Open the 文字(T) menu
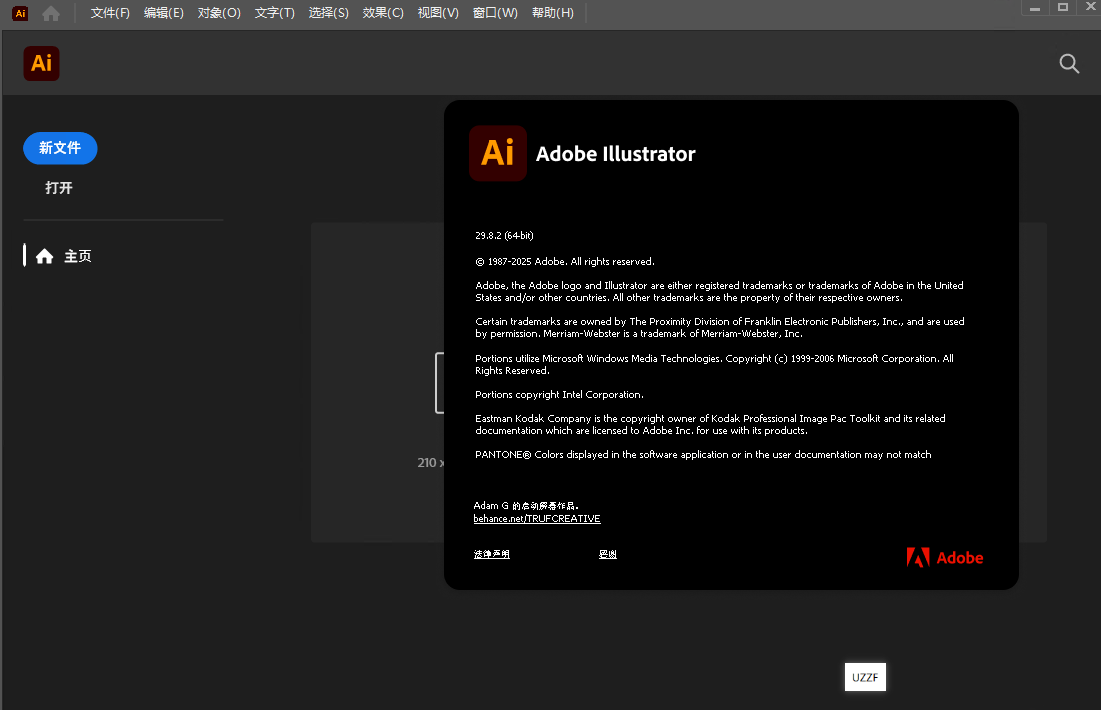This screenshot has width=1101, height=710. point(274,13)
